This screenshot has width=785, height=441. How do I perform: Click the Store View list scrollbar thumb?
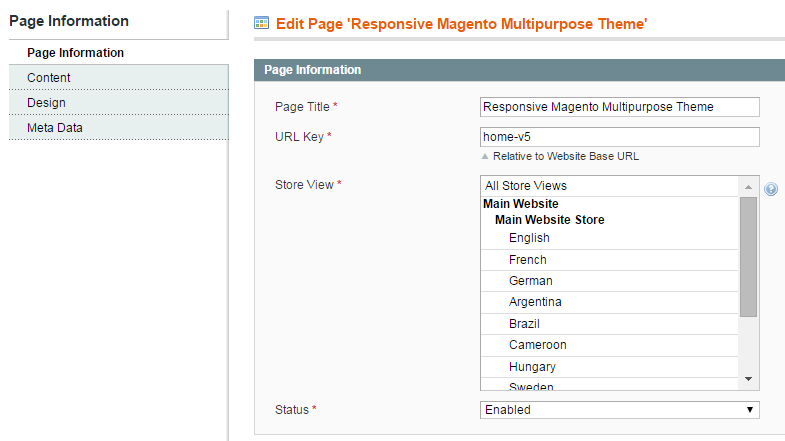coord(748,257)
